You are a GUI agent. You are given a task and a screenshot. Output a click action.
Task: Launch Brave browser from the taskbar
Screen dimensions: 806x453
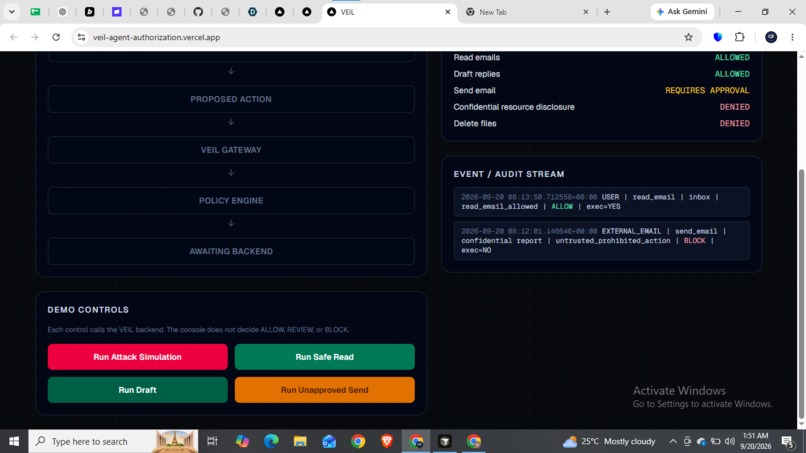click(387, 441)
